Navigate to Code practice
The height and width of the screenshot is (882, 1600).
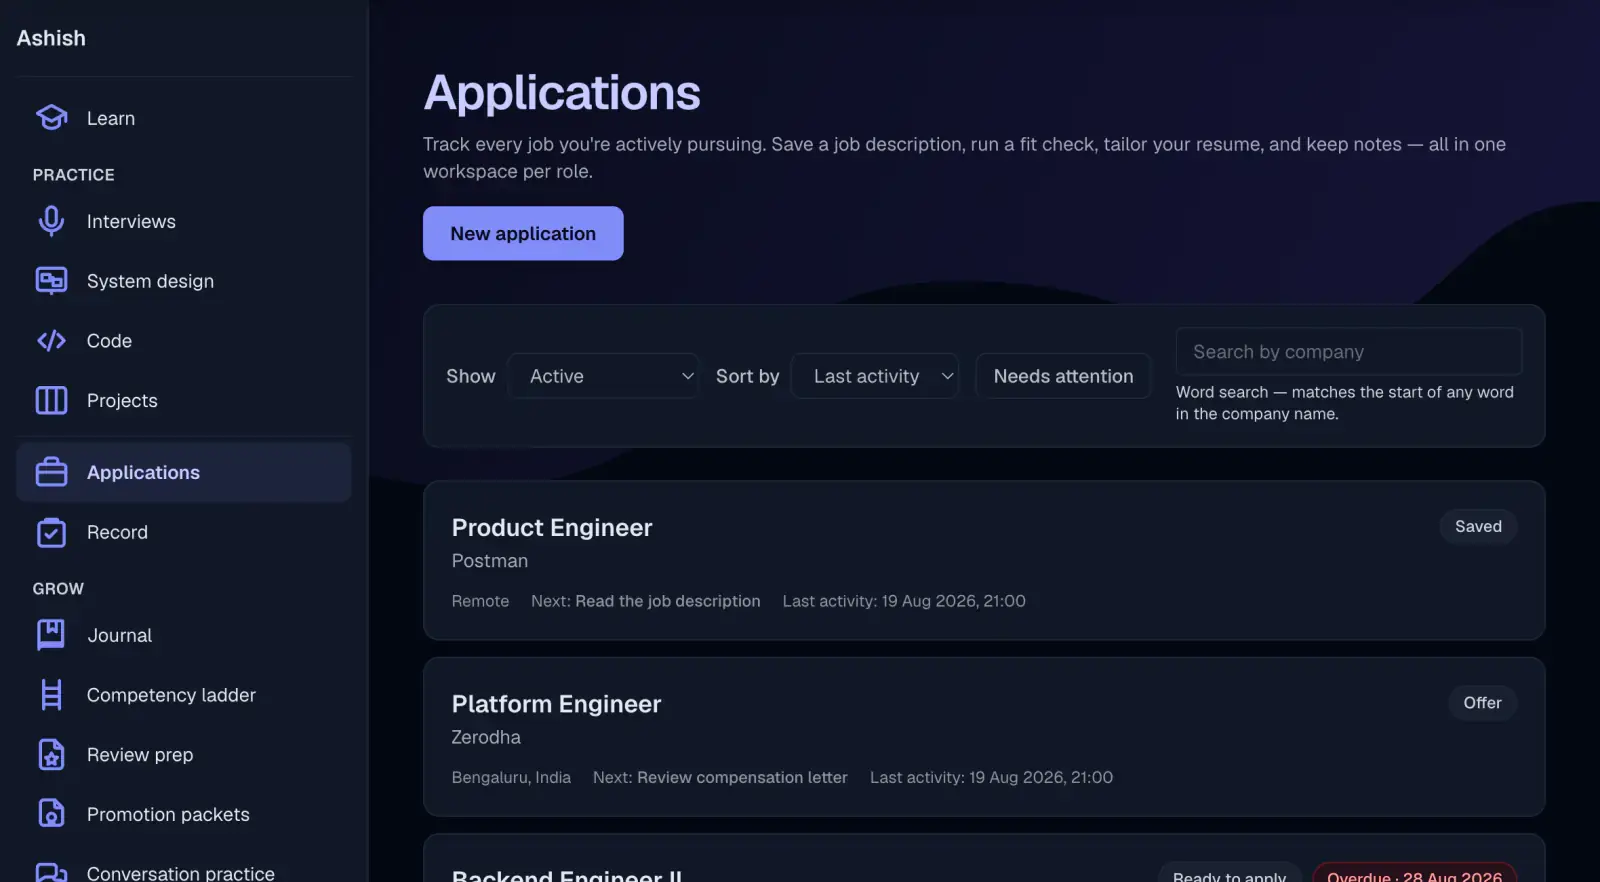(x=184, y=341)
